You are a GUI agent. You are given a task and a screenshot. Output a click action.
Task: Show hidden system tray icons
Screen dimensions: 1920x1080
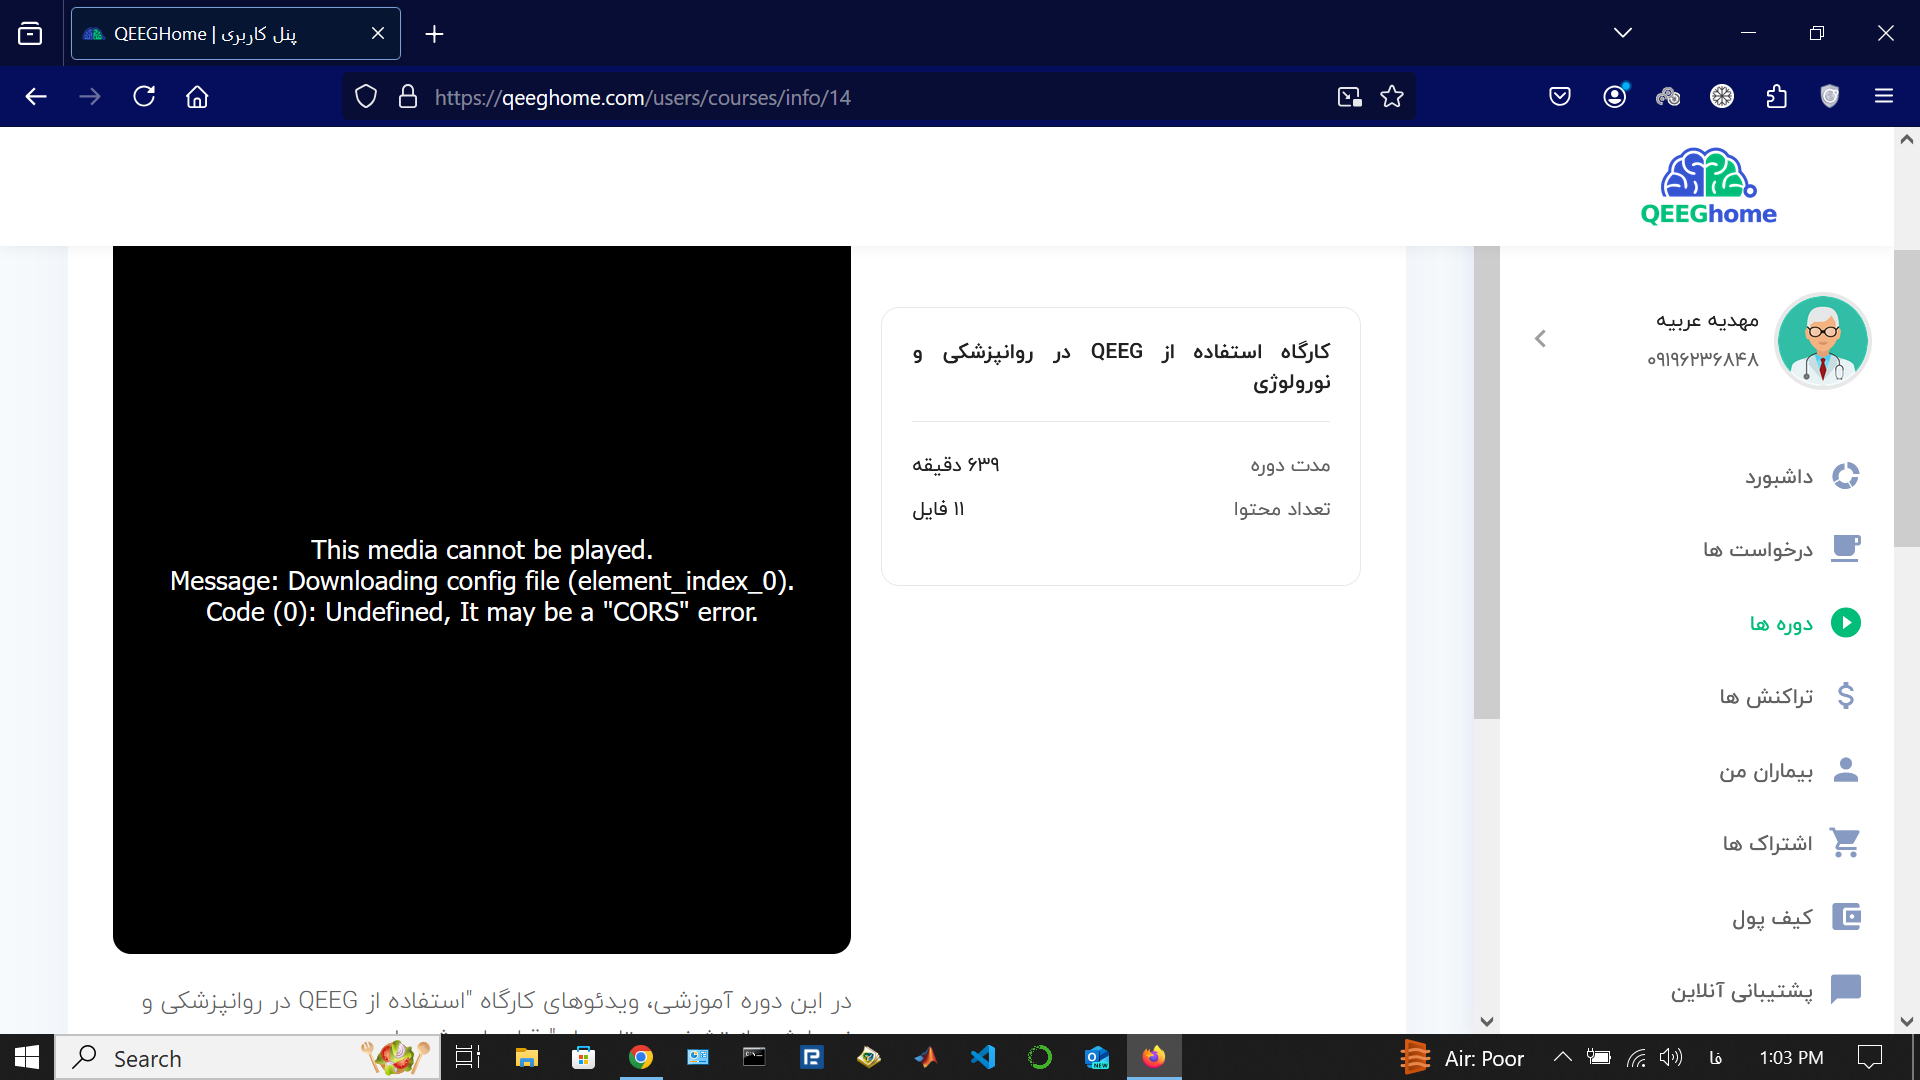(x=1562, y=1058)
